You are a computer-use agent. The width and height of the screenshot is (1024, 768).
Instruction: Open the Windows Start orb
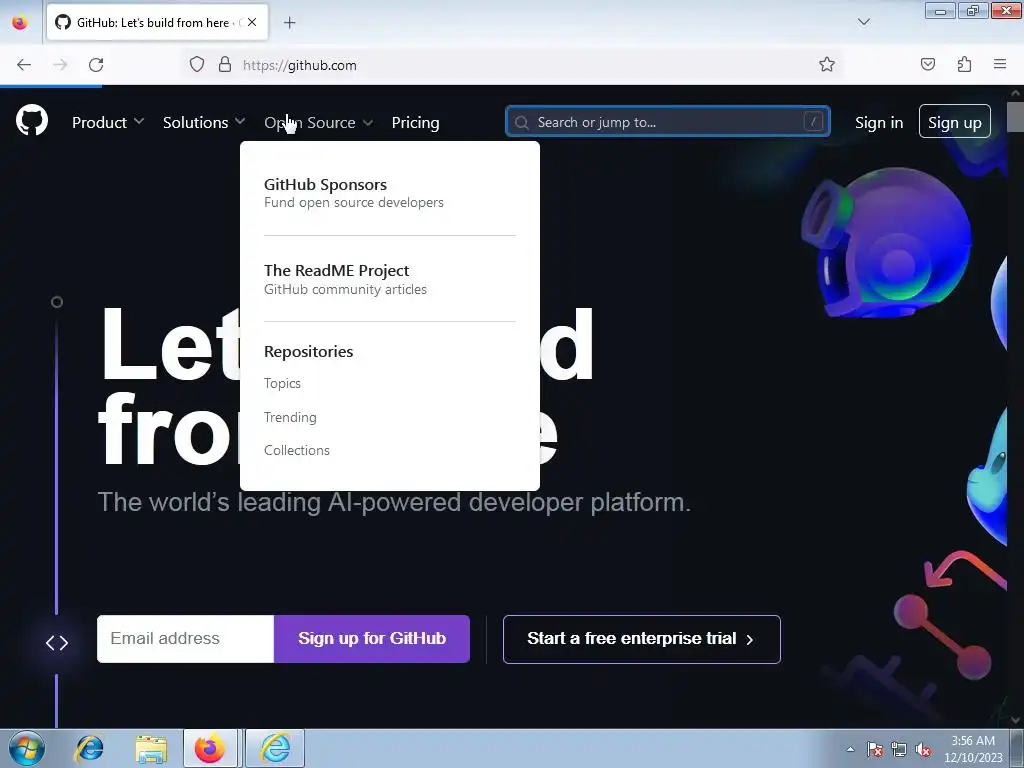27,748
